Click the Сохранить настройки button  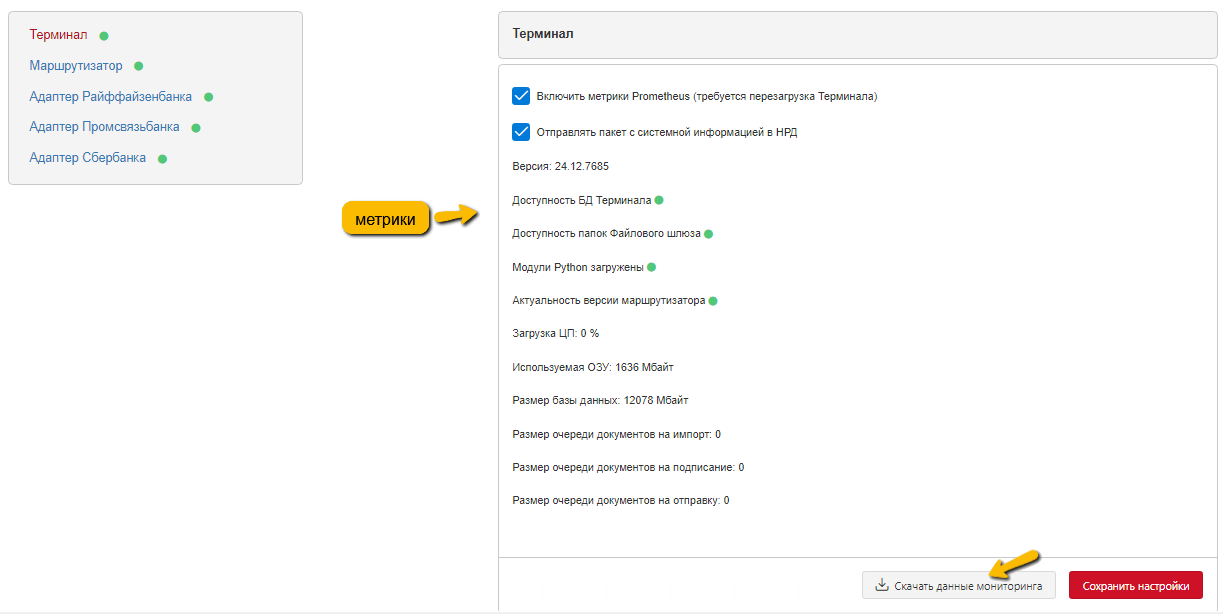1136,586
